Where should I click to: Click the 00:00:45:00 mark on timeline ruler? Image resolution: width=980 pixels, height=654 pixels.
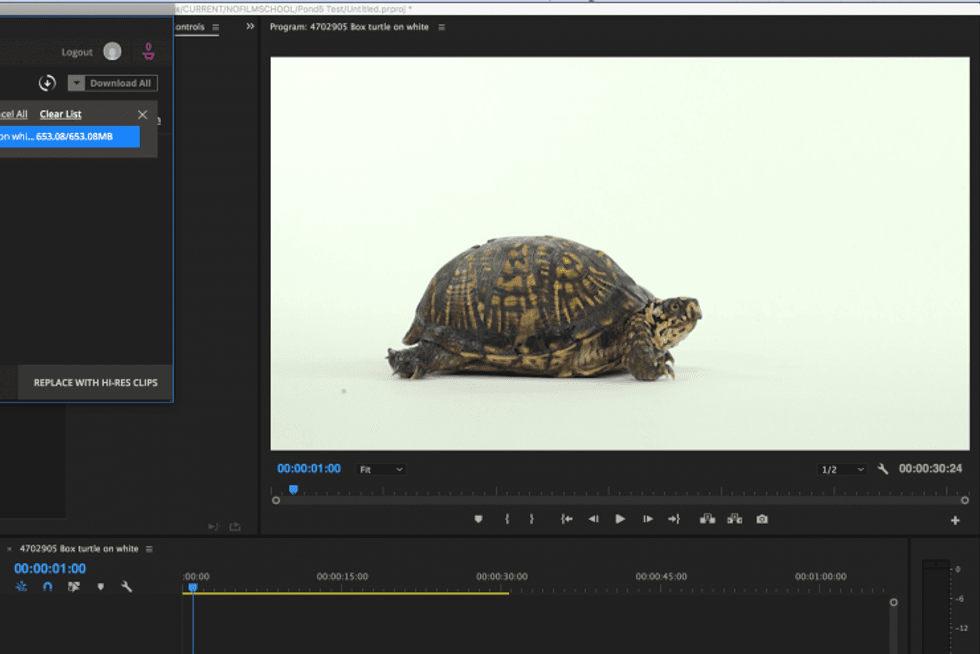(661, 576)
